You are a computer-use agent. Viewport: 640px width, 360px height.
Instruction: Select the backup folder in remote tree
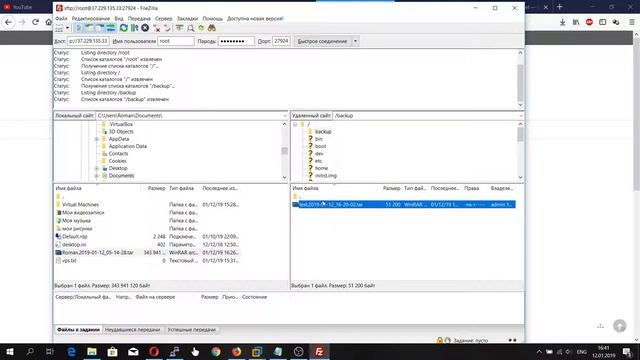click(x=323, y=131)
